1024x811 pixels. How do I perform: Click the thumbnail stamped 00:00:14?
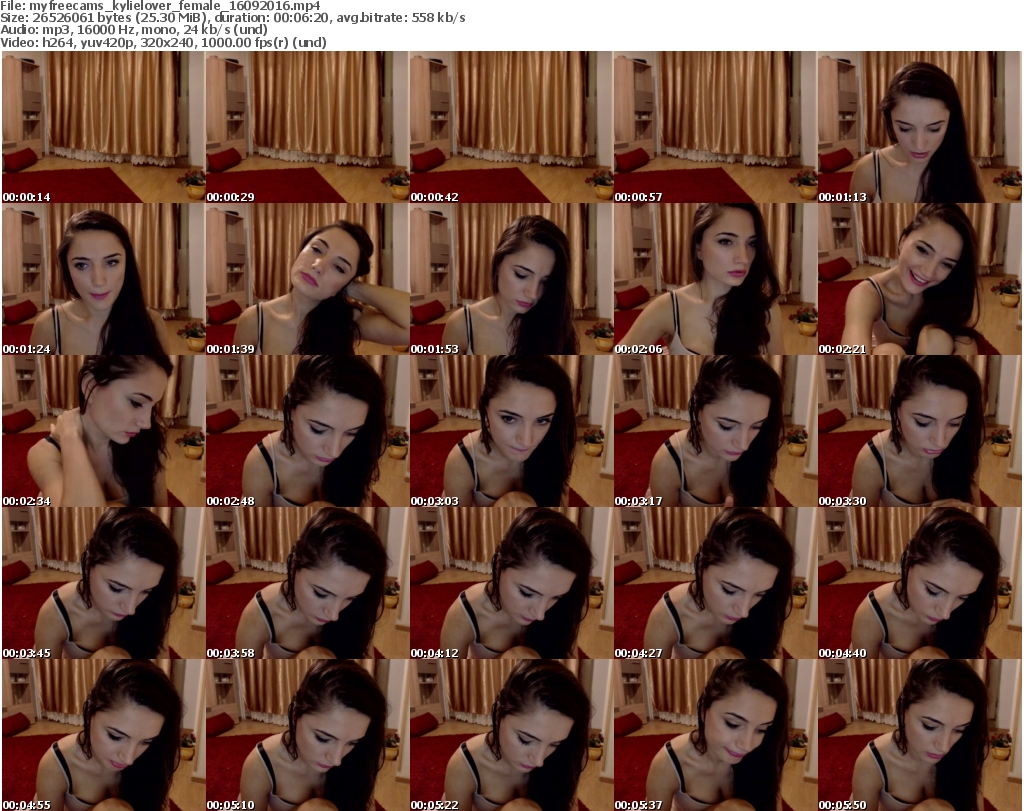[102, 127]
